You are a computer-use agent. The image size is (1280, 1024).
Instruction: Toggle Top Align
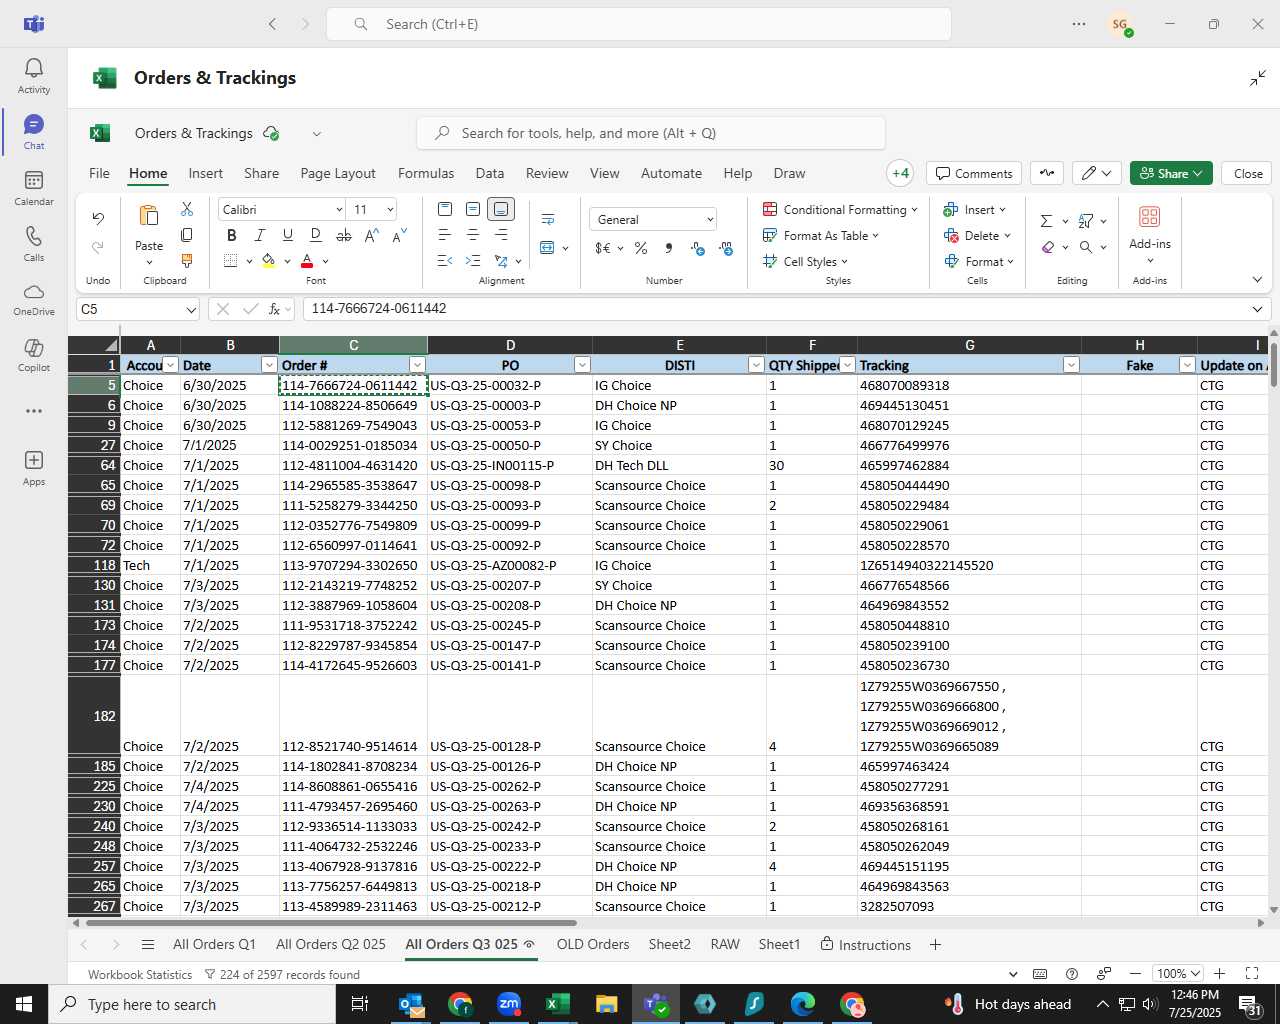click(445, 209)
